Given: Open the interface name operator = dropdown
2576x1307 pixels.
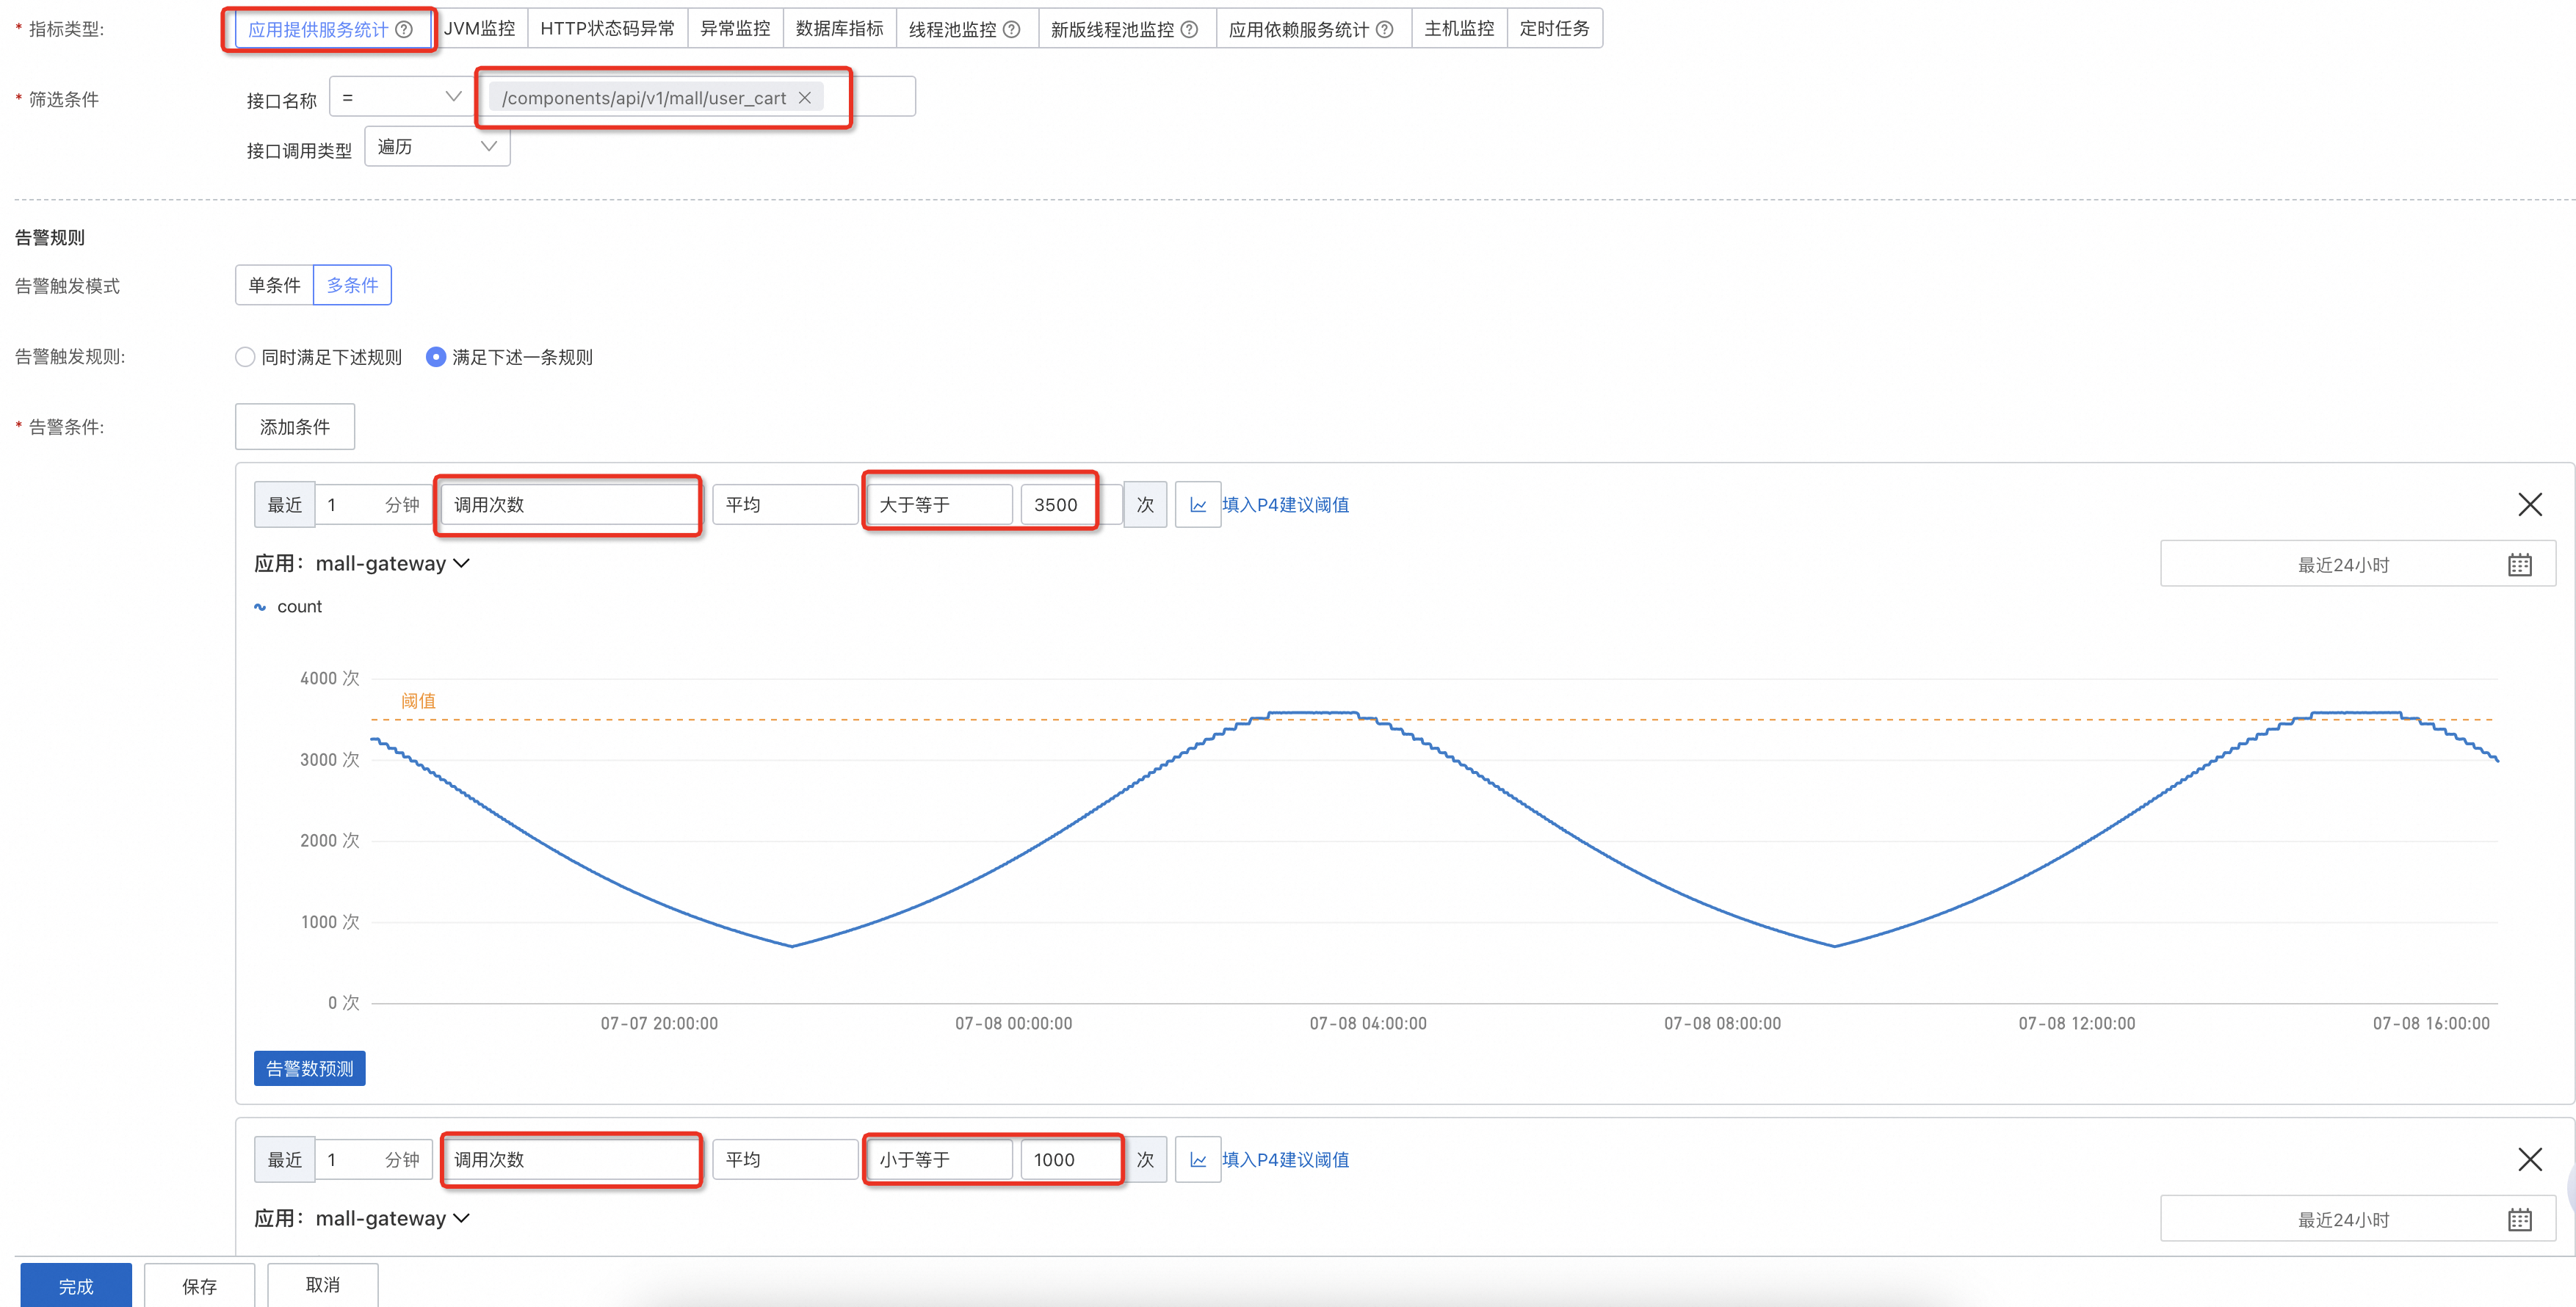Looking at the screenshot, I should (x=400, y=97).
